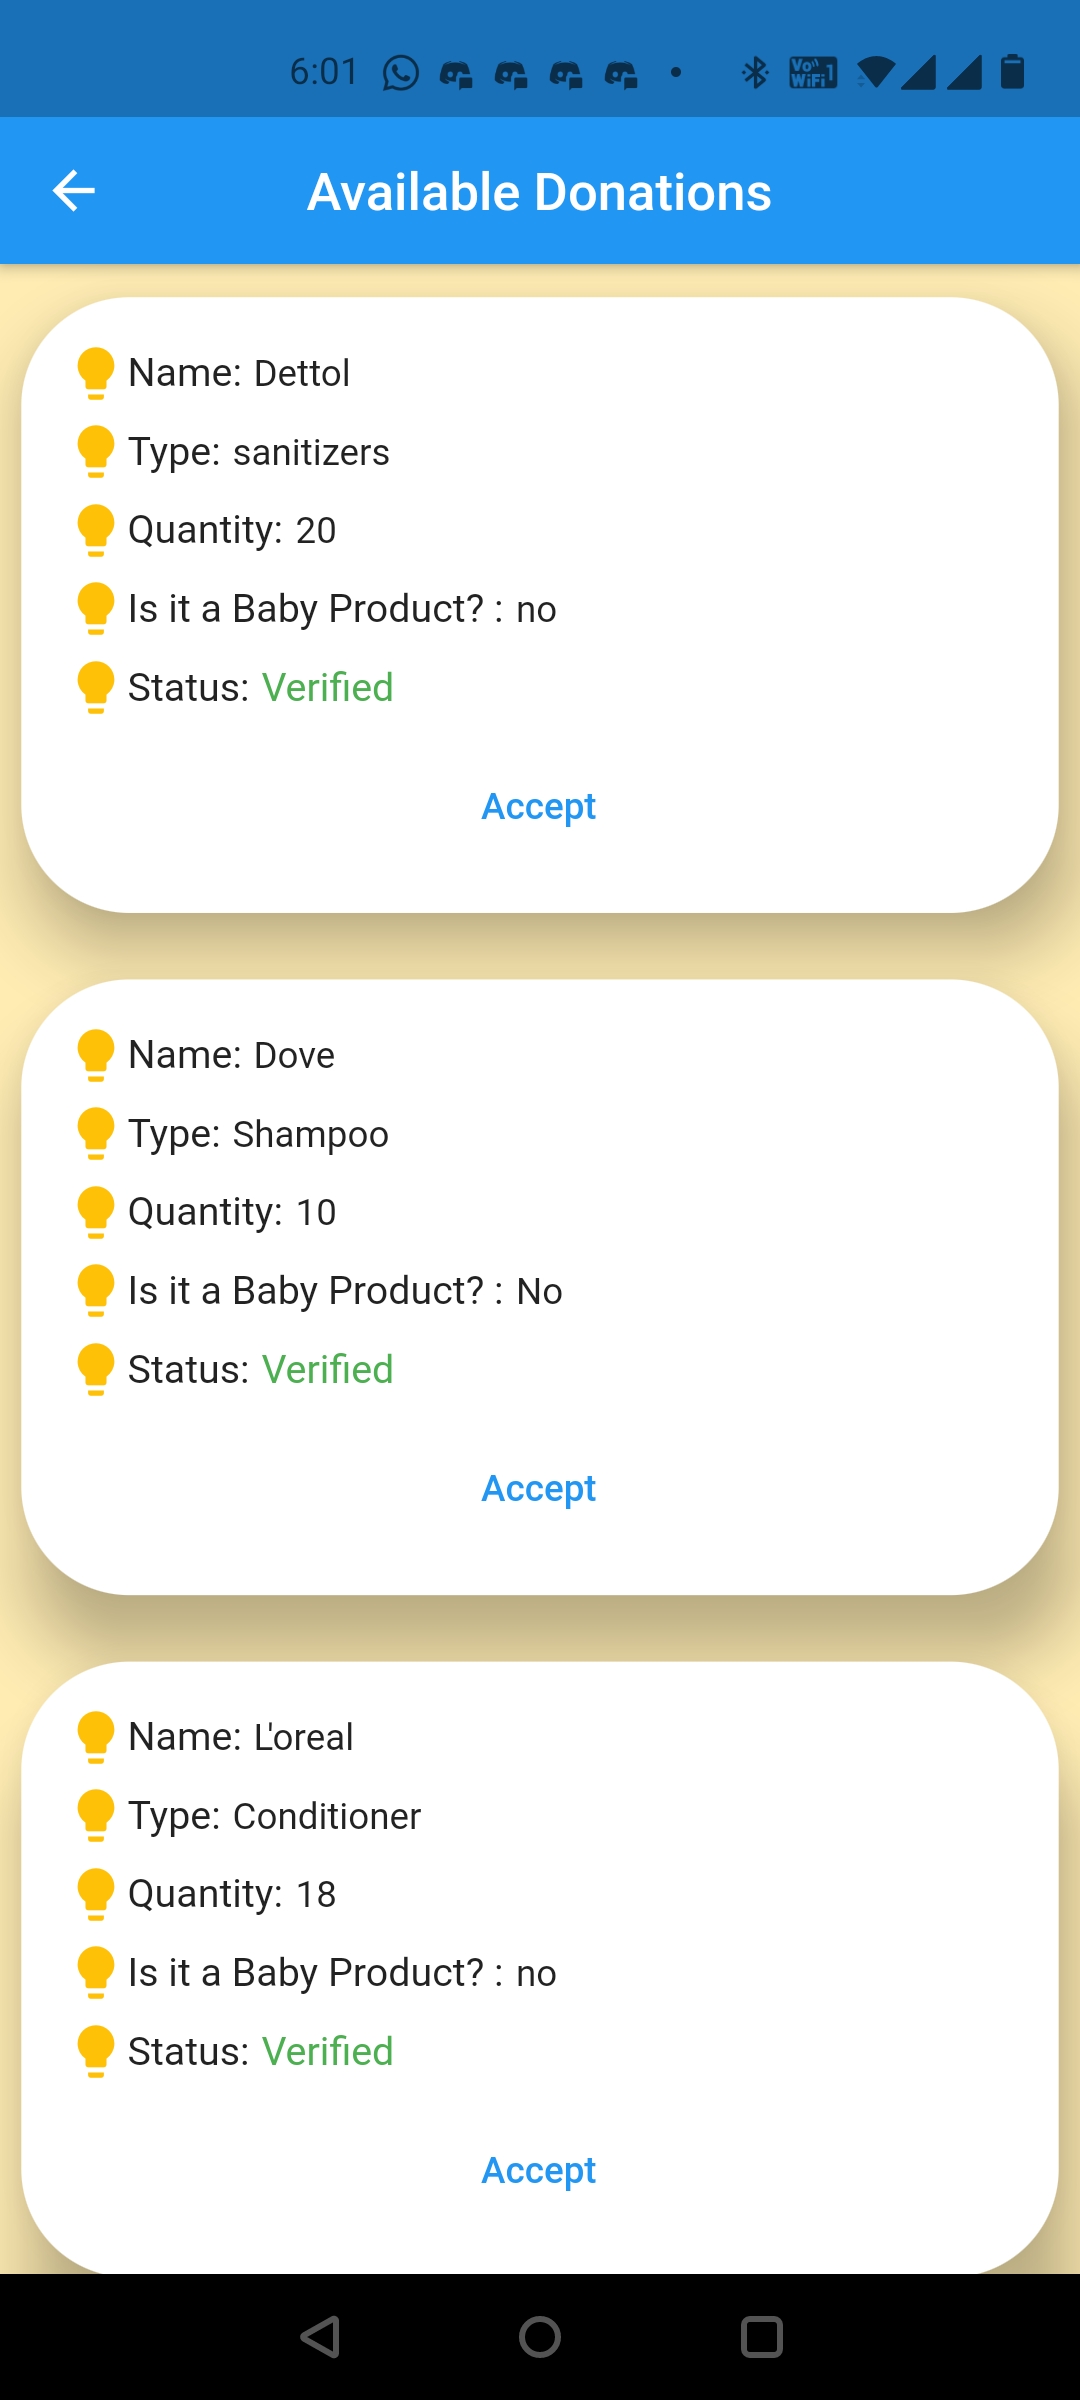Image resolution: width=1080 pixels, height=2400 pixels.
Task: Tap the Bluetooth icon in status bar
Action: pyautogui.click(x=755, y=72)
